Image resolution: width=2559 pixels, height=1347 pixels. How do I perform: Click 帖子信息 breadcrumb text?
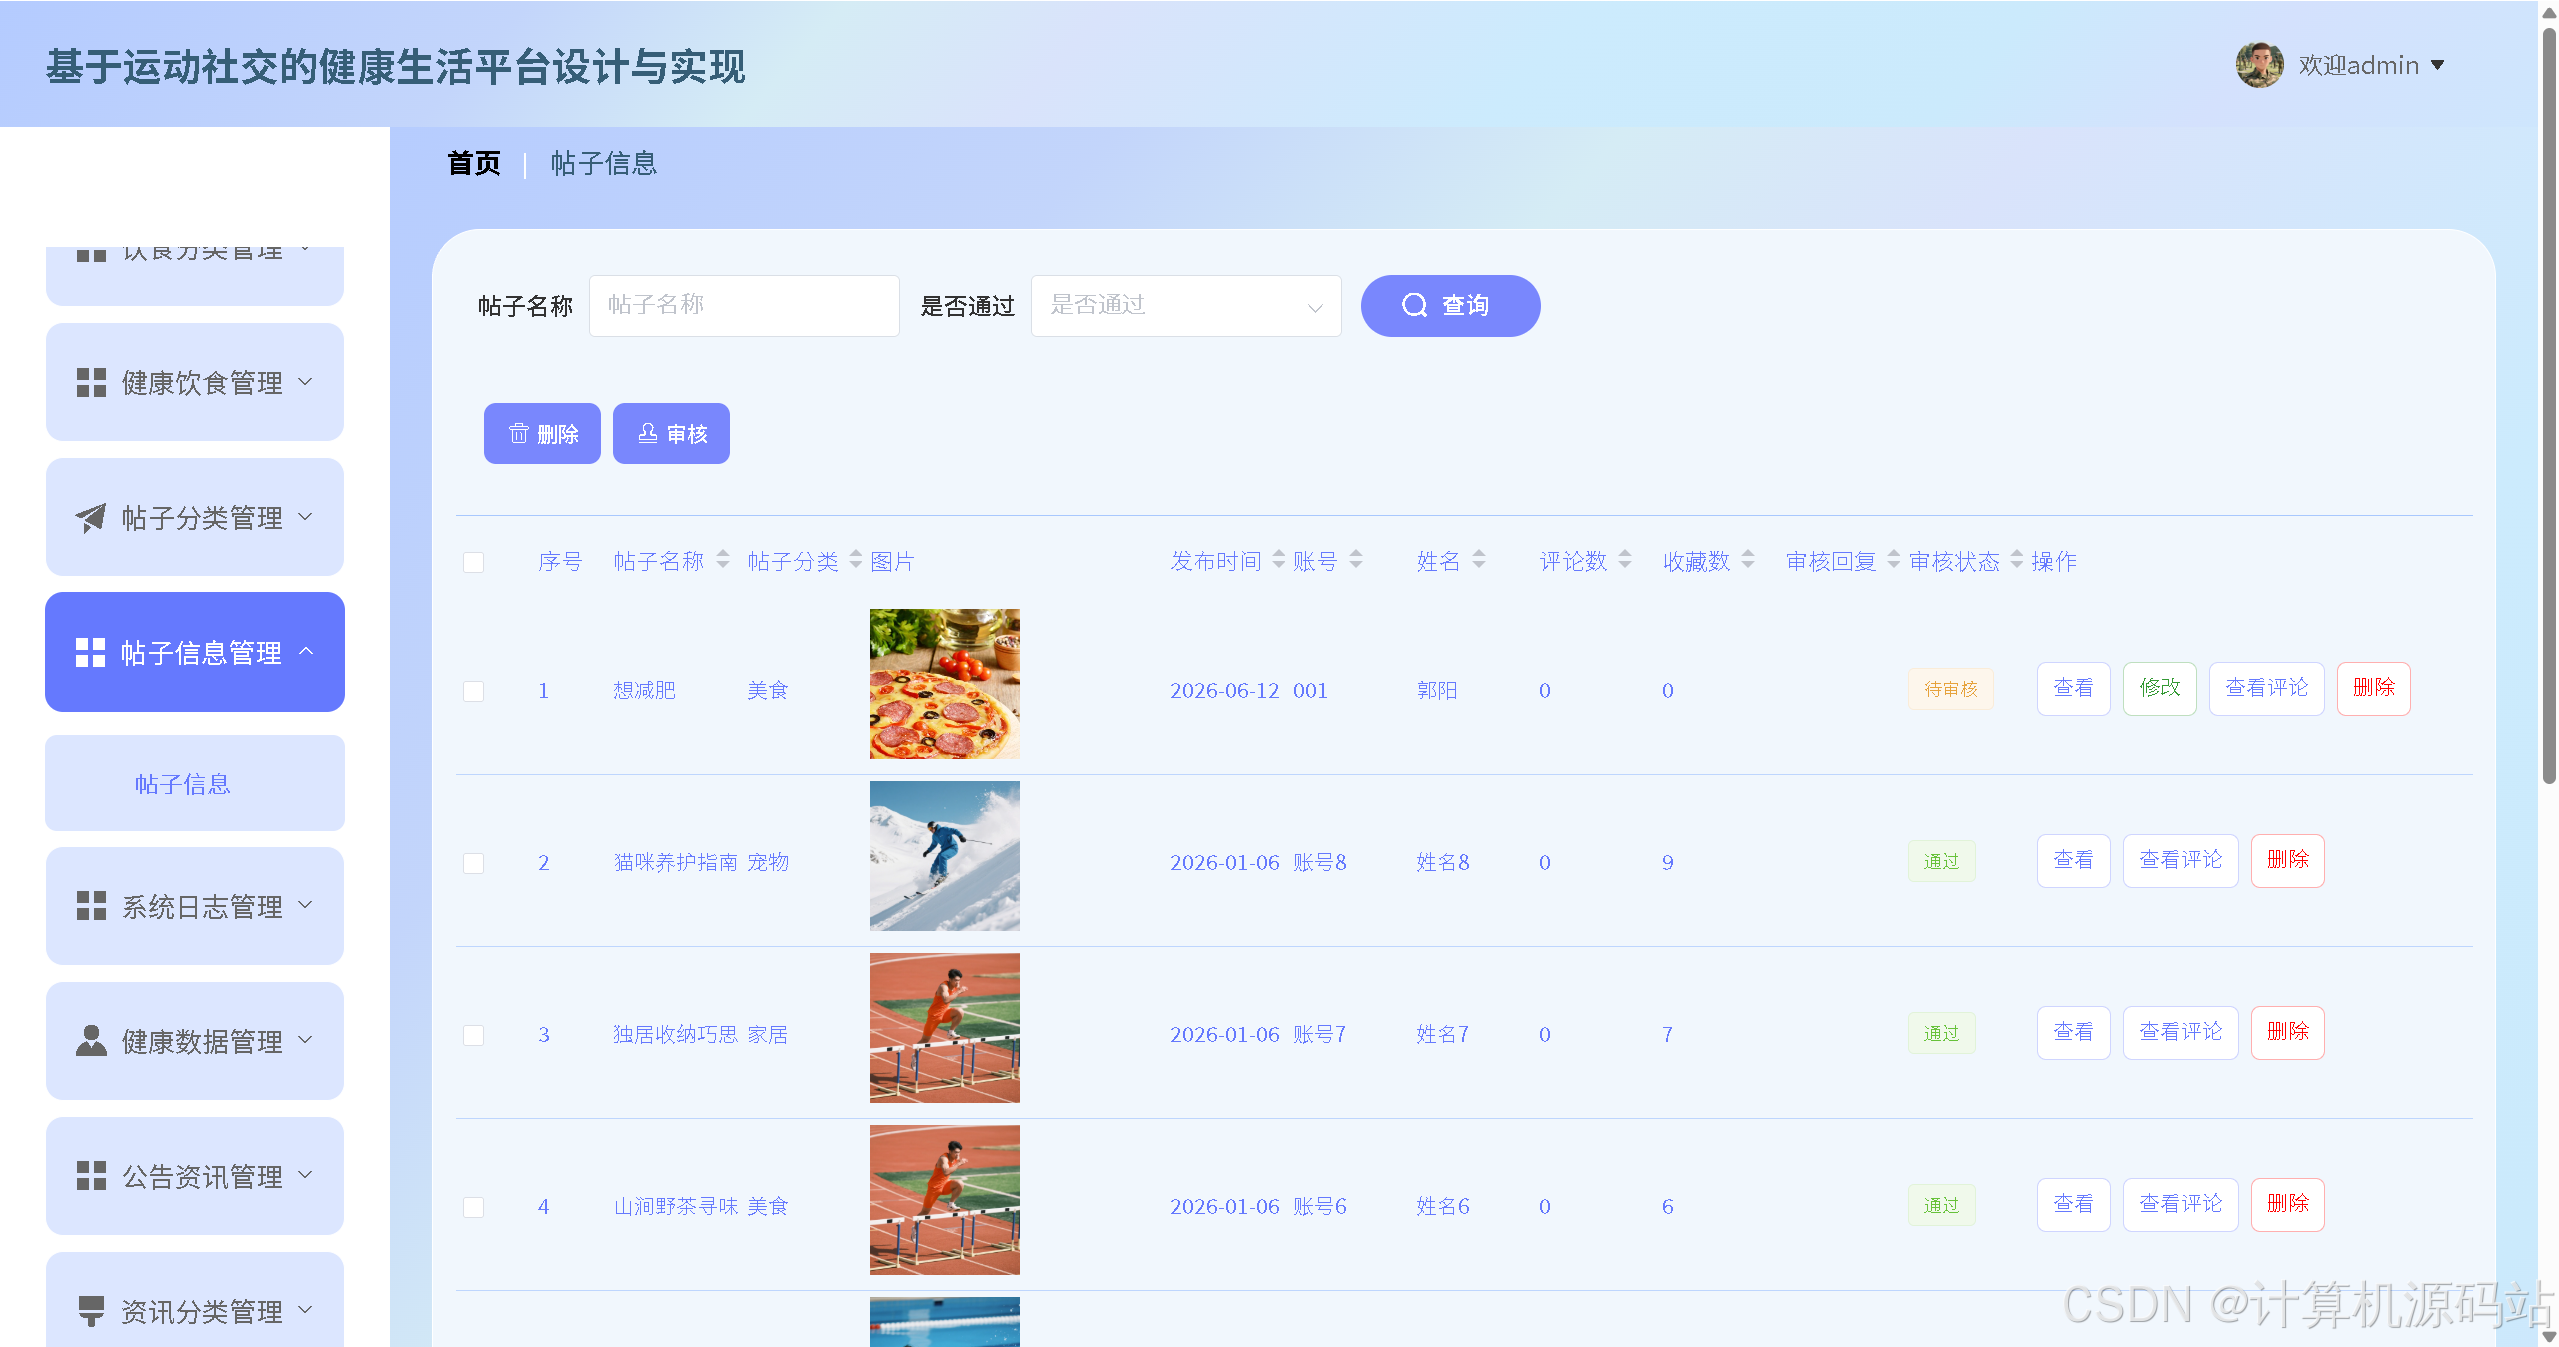603,163
